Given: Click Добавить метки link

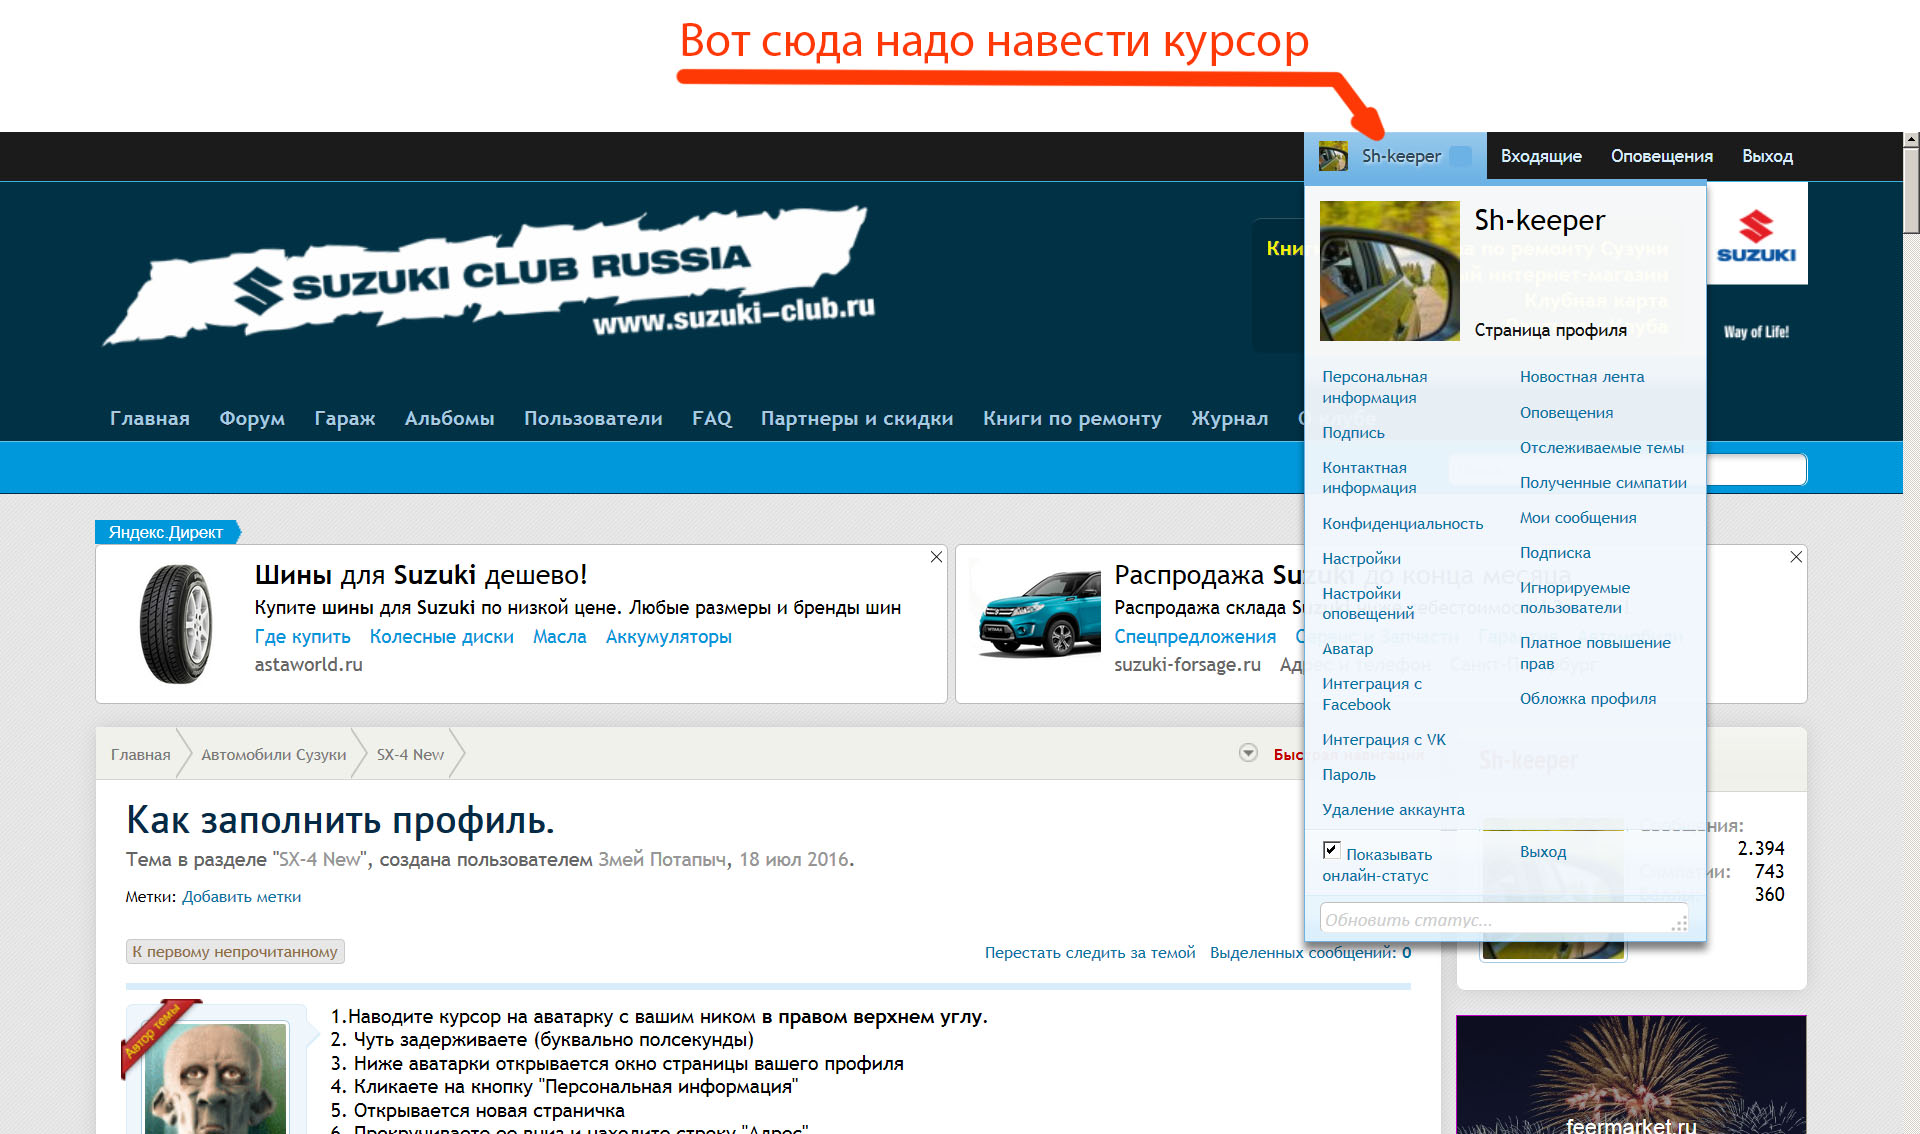Looking at the screenshot, I should tap(241, 897).
